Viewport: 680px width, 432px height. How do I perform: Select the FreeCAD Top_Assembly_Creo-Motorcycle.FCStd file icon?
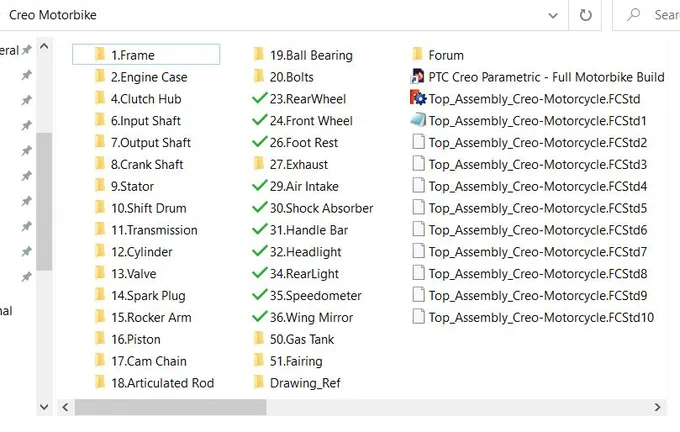pos(418,98)
